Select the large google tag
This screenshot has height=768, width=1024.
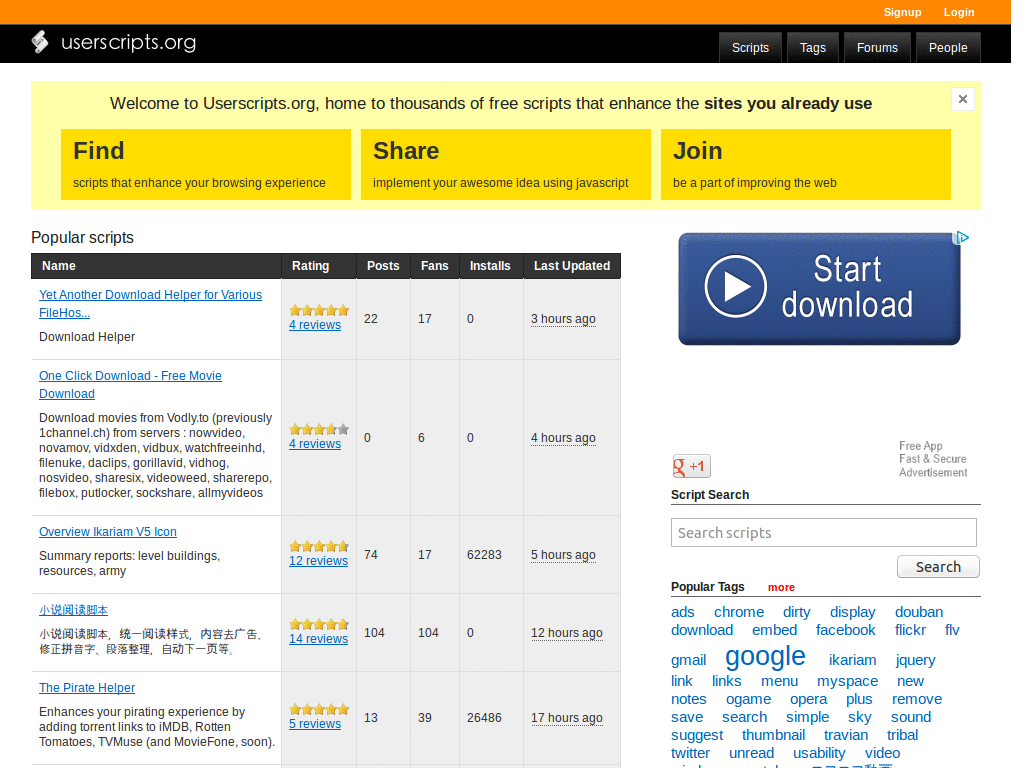pos(765,656)
